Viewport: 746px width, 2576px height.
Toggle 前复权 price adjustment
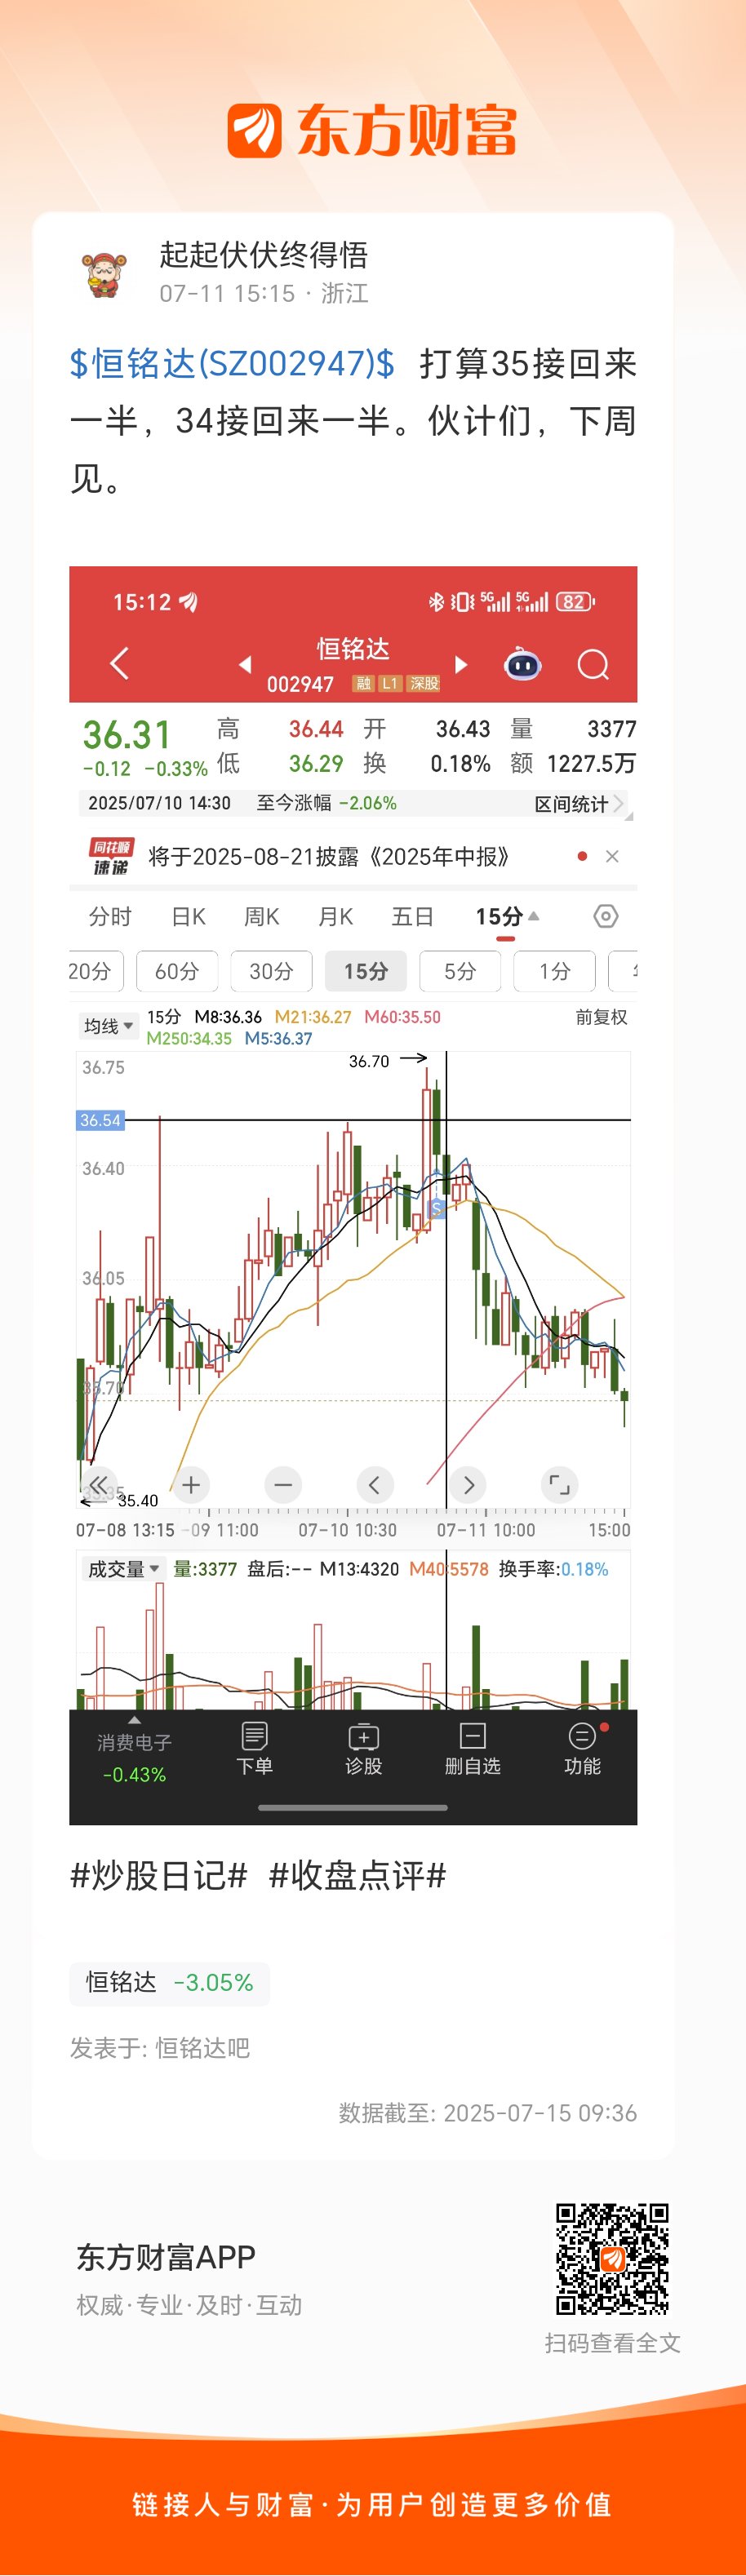coord(601,1017)
